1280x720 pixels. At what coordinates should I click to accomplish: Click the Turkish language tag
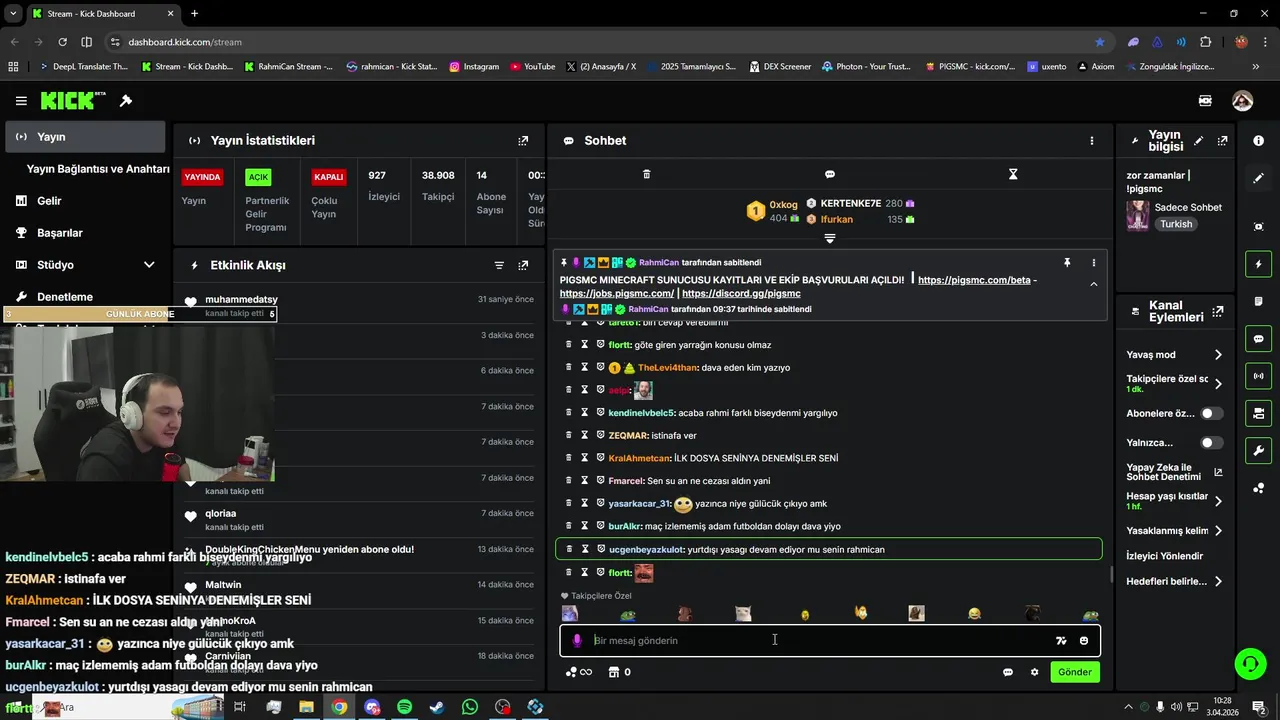[x=1176, y=224]
